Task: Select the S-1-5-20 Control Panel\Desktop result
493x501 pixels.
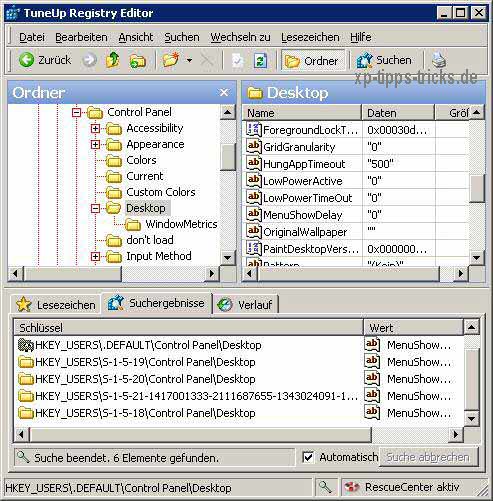Action: (239, 379)
